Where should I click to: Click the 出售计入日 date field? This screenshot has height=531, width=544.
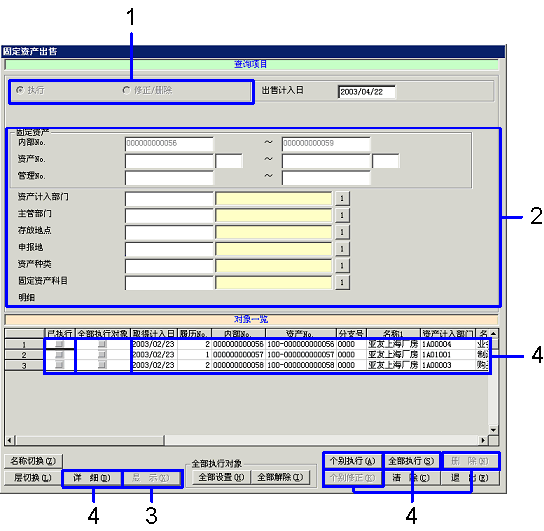[x=366, y=92]
